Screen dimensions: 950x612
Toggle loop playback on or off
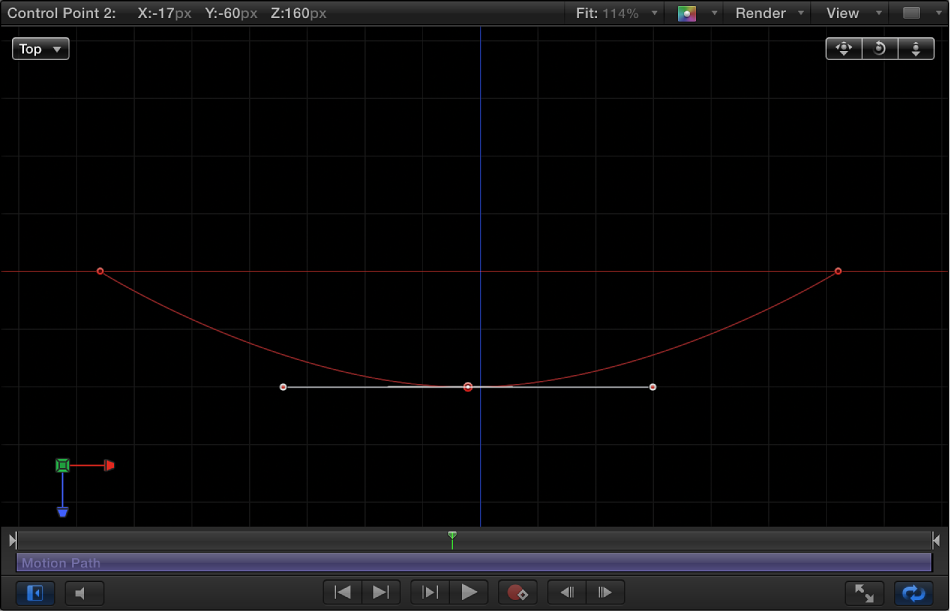pyautogui.click(x=914, y=592)
